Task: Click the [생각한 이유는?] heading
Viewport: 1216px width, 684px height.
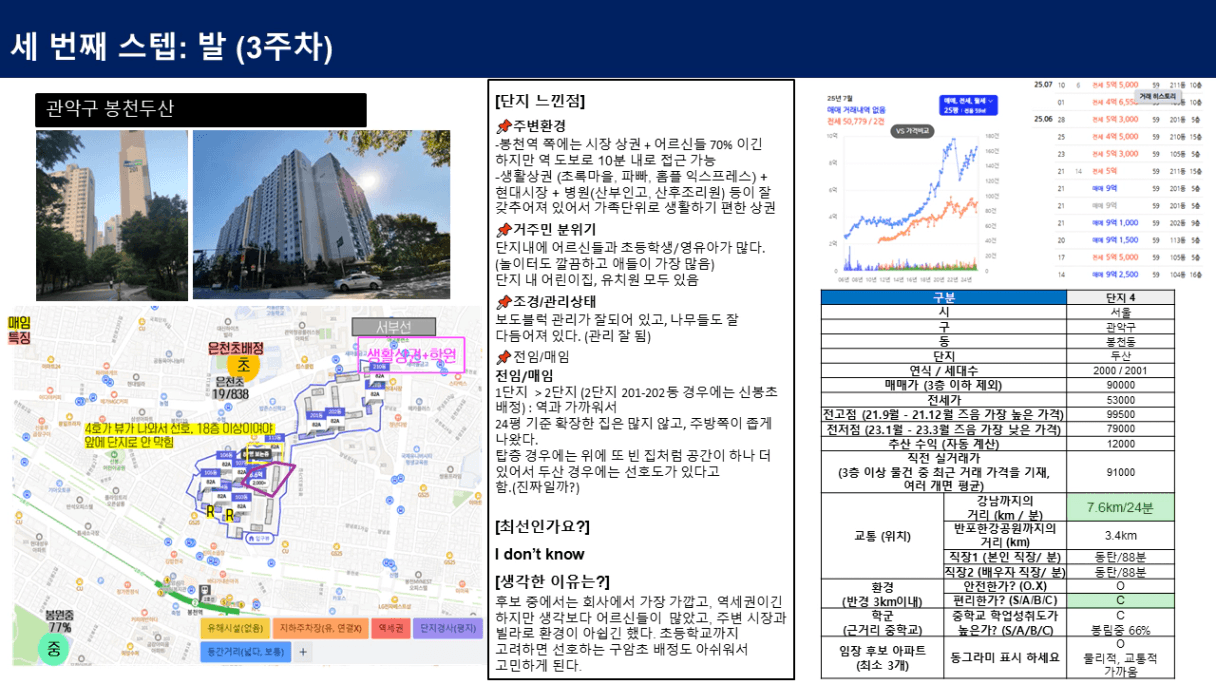Action: click(x=552, y=581)
